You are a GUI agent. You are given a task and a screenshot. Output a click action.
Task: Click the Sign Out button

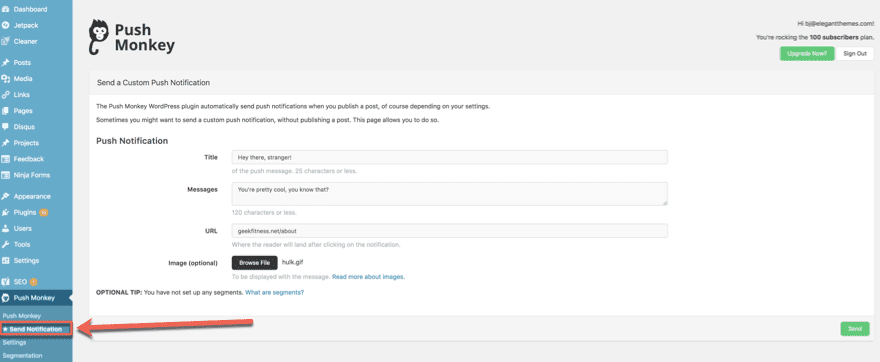[x=855, y=53]
